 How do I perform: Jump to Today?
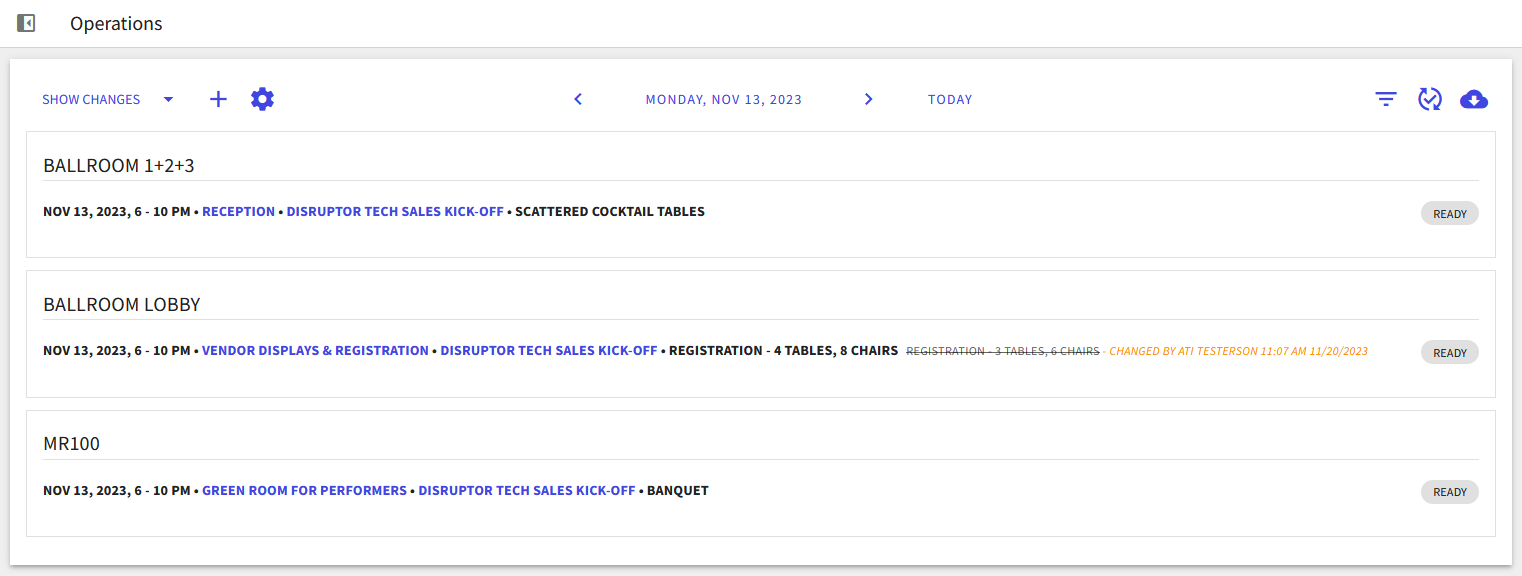pyautogui.click(x=950, y=99)
